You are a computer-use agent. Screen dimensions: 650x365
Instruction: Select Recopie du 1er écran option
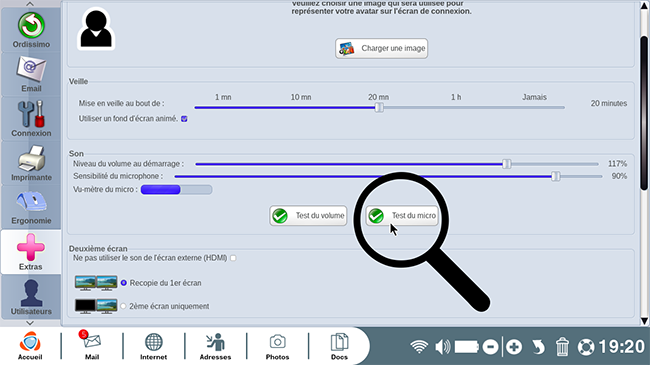tap(124, 283)
